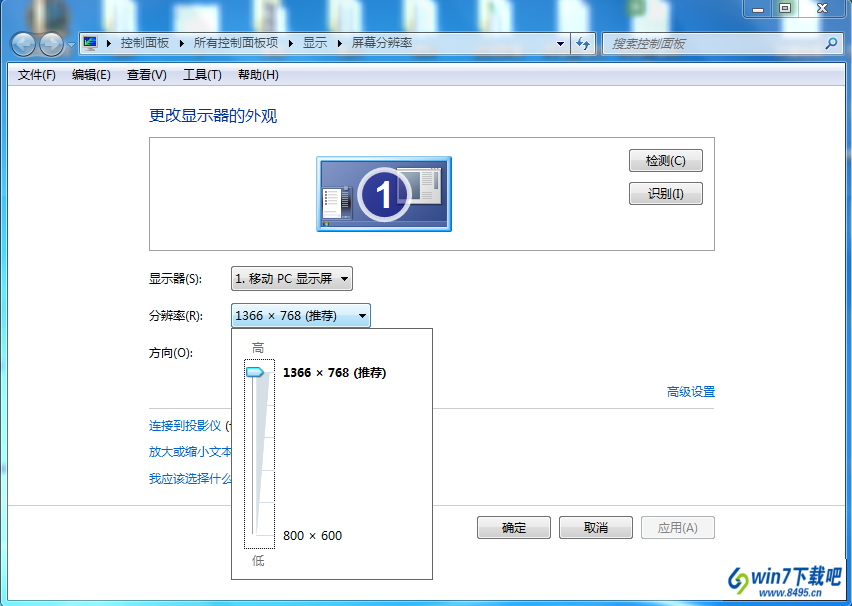Open the 分辨率(R) dropdown showing 1366 × 768

pyautogui.click(x=300, y=316)
